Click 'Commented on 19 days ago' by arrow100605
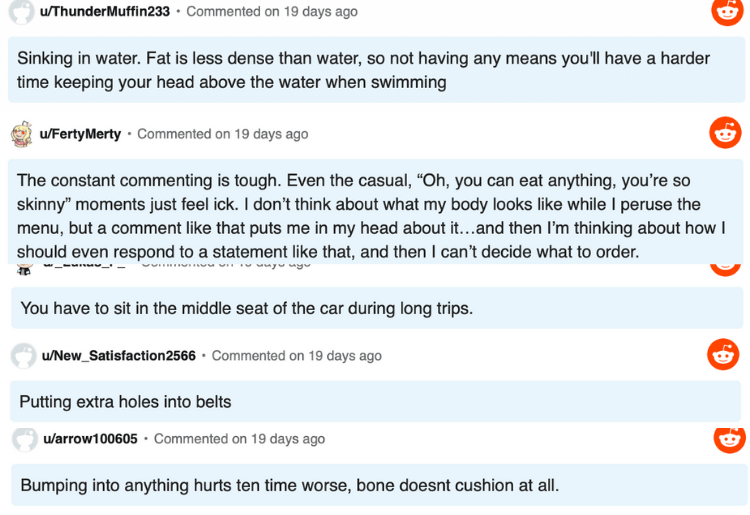The width and height of the screenshot is (750, 515). pos(239,438)
